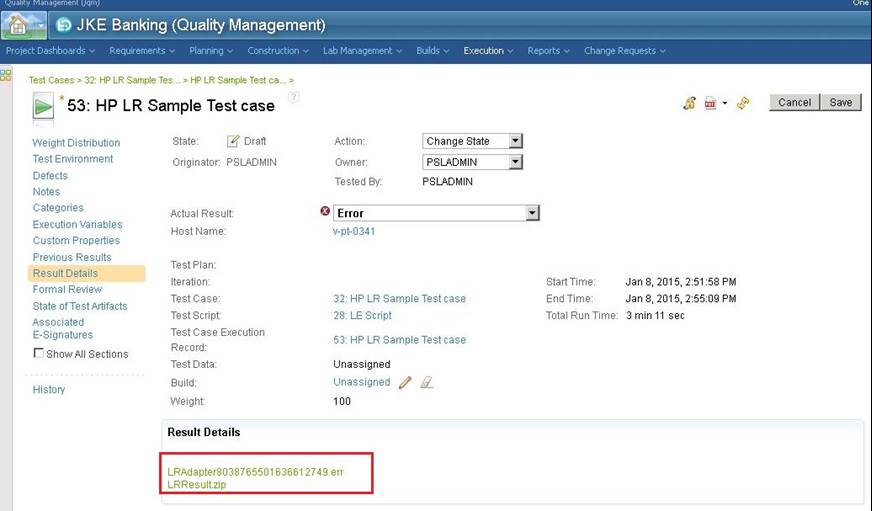This screenshot has height=511, width=872.
Task: Click the Draft state icon
Action: [x=233, y=141]
